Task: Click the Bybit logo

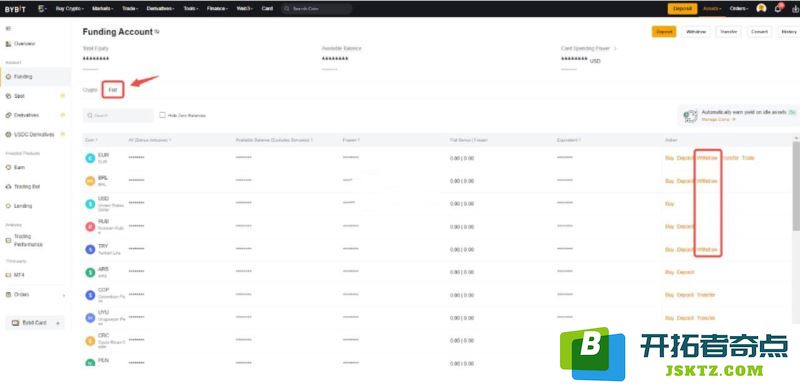Action: click(15, 9)
